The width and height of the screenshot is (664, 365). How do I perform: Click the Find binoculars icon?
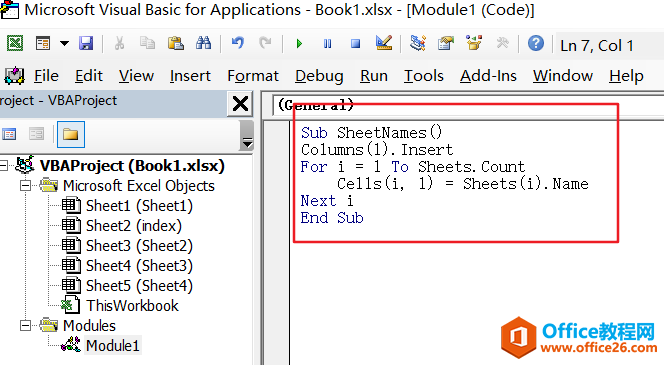[x=203, y=43]
